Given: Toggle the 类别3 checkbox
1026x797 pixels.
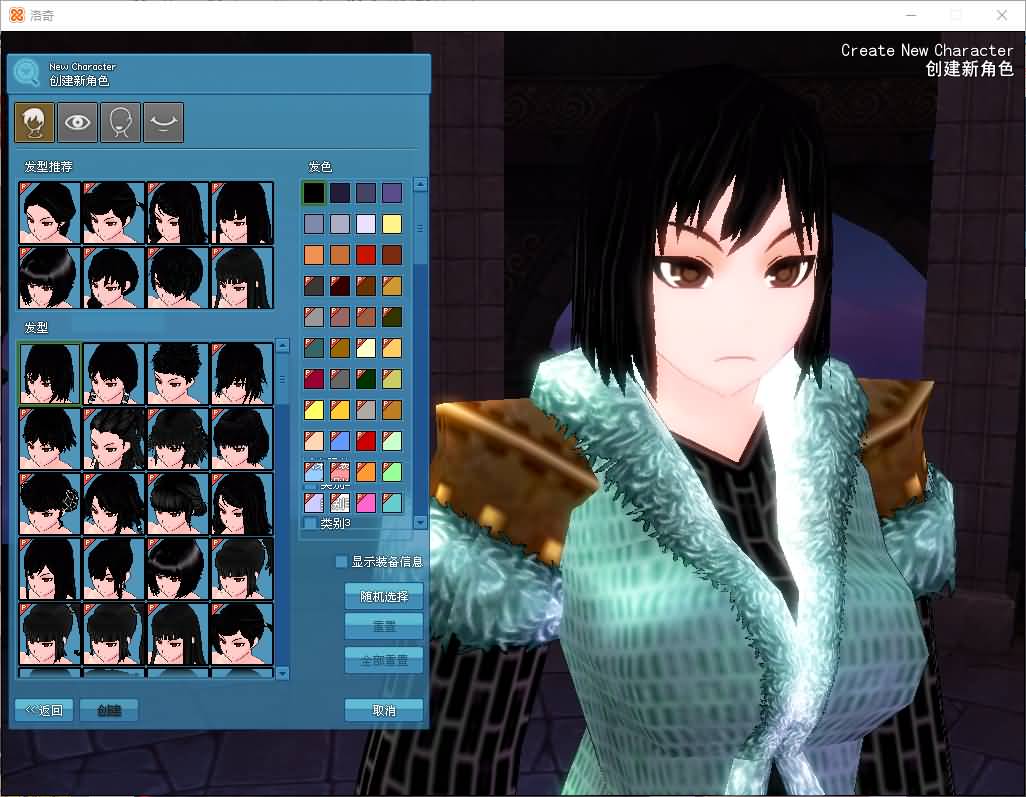Looking at the screenshot, I should (307, 522).
